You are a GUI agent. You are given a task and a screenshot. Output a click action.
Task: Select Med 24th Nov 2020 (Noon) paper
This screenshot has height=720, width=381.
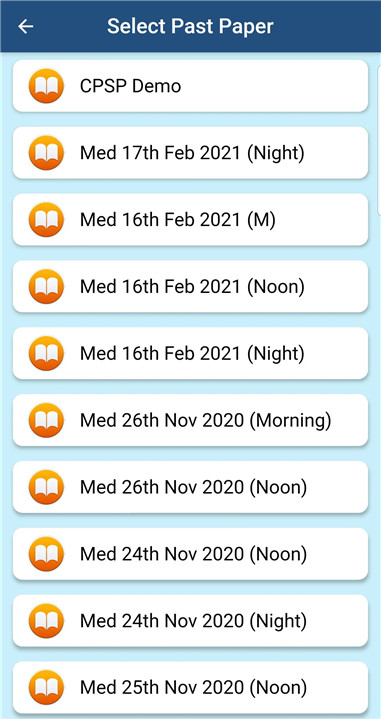[190, 553]
